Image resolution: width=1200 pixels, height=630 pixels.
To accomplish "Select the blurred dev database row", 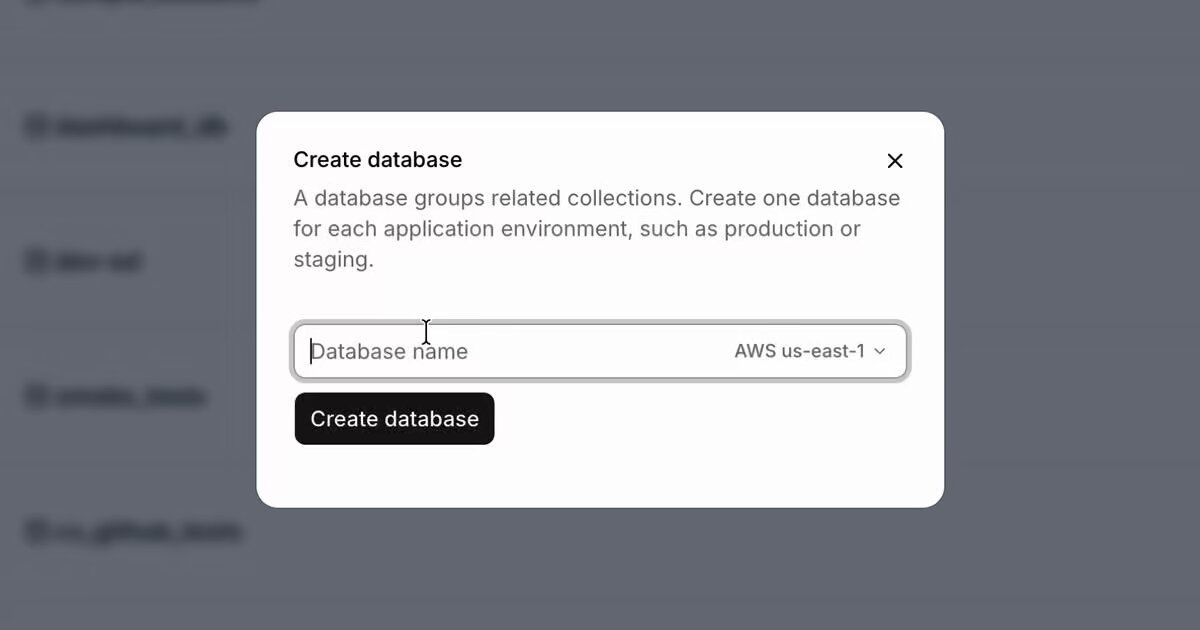I will tap(84, 262).
